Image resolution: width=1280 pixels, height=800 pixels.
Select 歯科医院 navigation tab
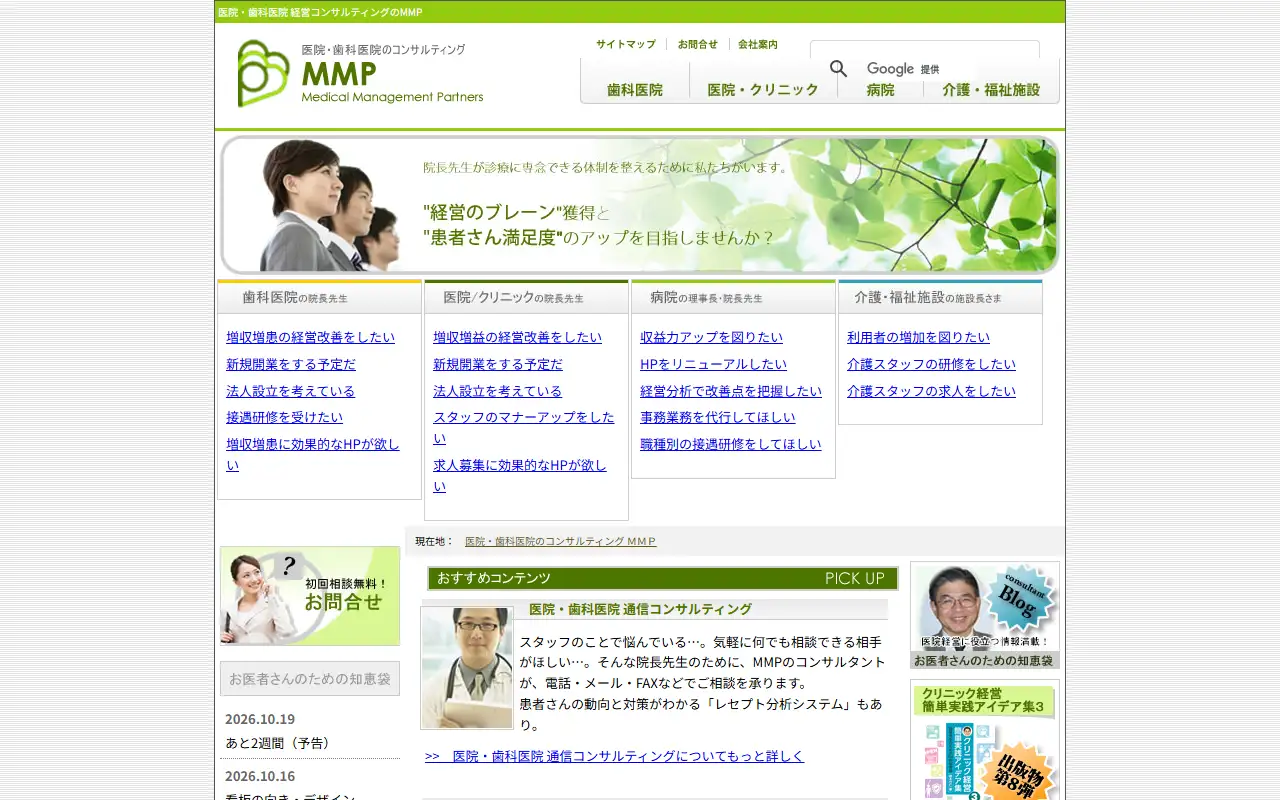click(x=635, y=82)
